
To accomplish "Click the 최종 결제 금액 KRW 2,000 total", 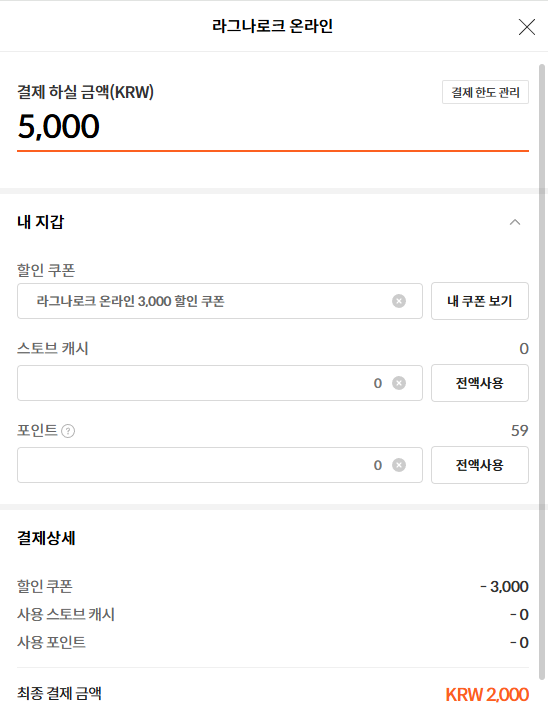I will tap(487, 694).
